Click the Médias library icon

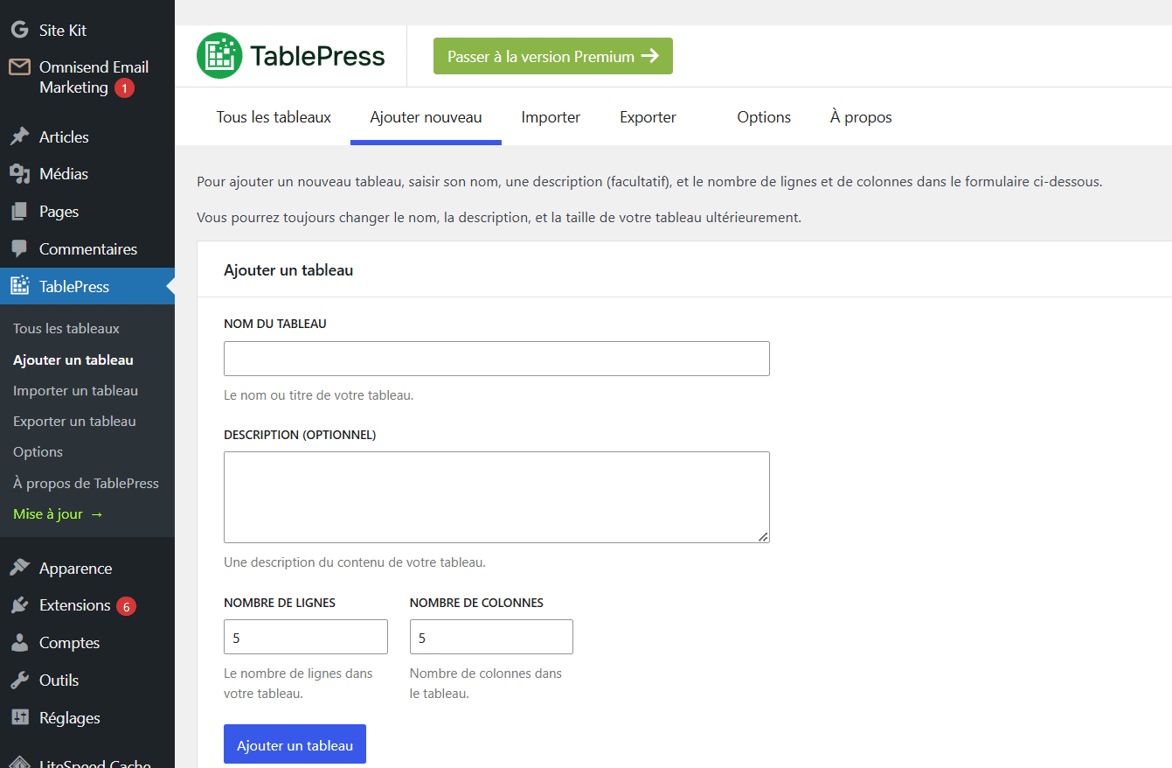point(19,173)
